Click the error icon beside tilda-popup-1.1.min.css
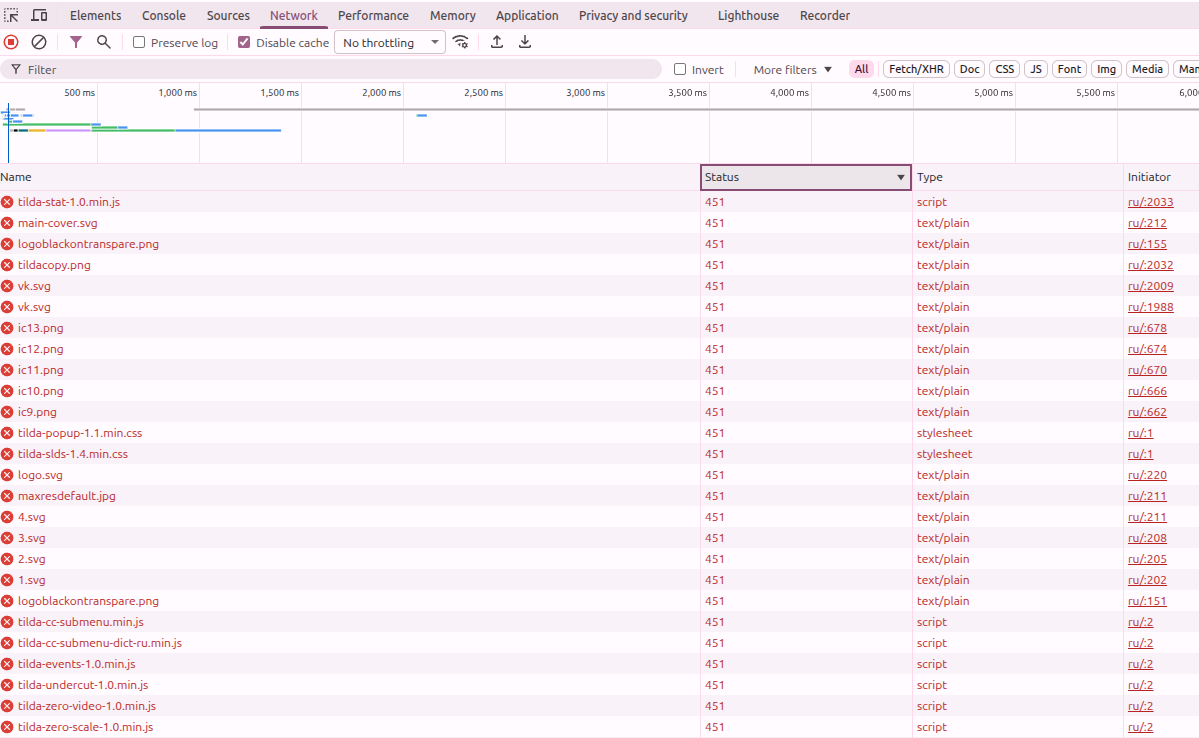The image size is (1199, 738). (7, 433)
